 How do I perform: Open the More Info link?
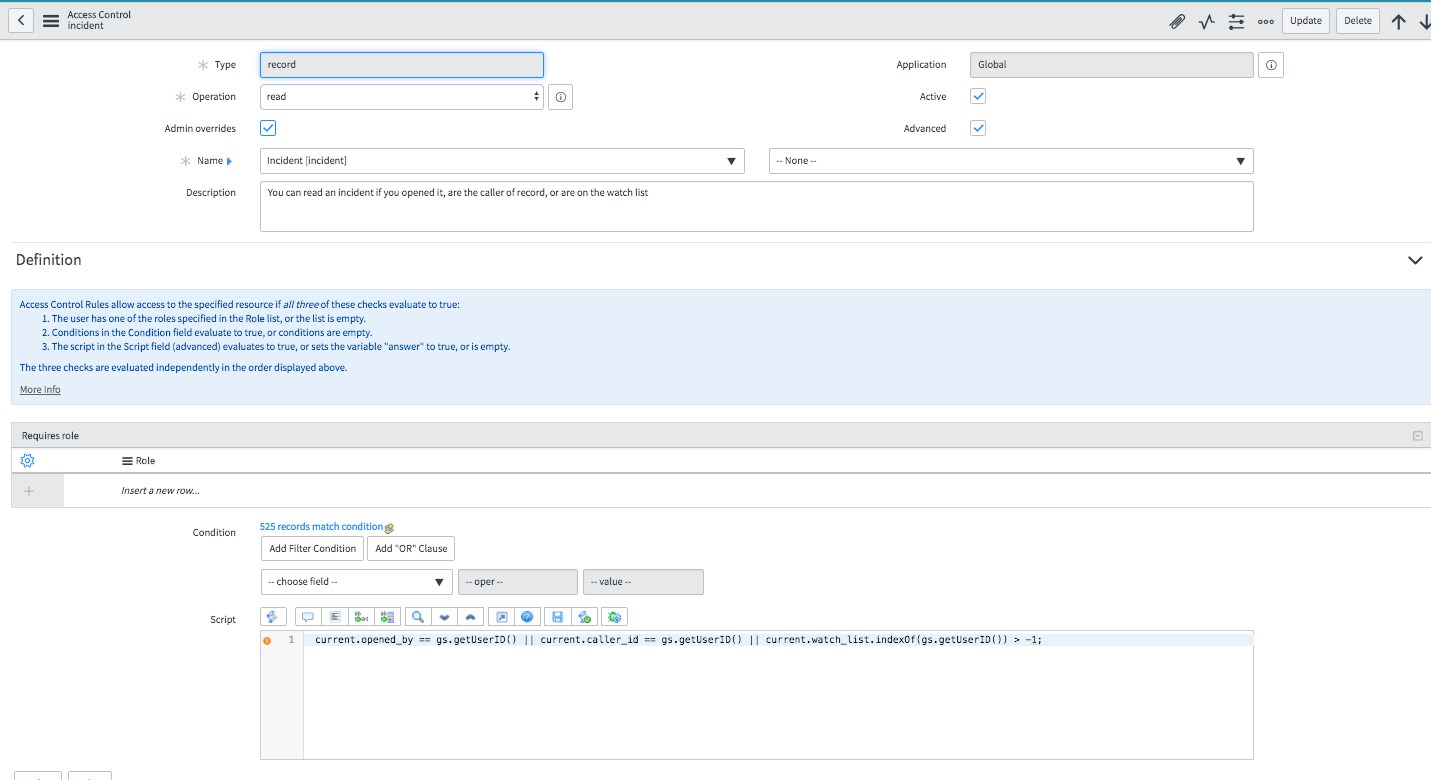click(40, 390)
